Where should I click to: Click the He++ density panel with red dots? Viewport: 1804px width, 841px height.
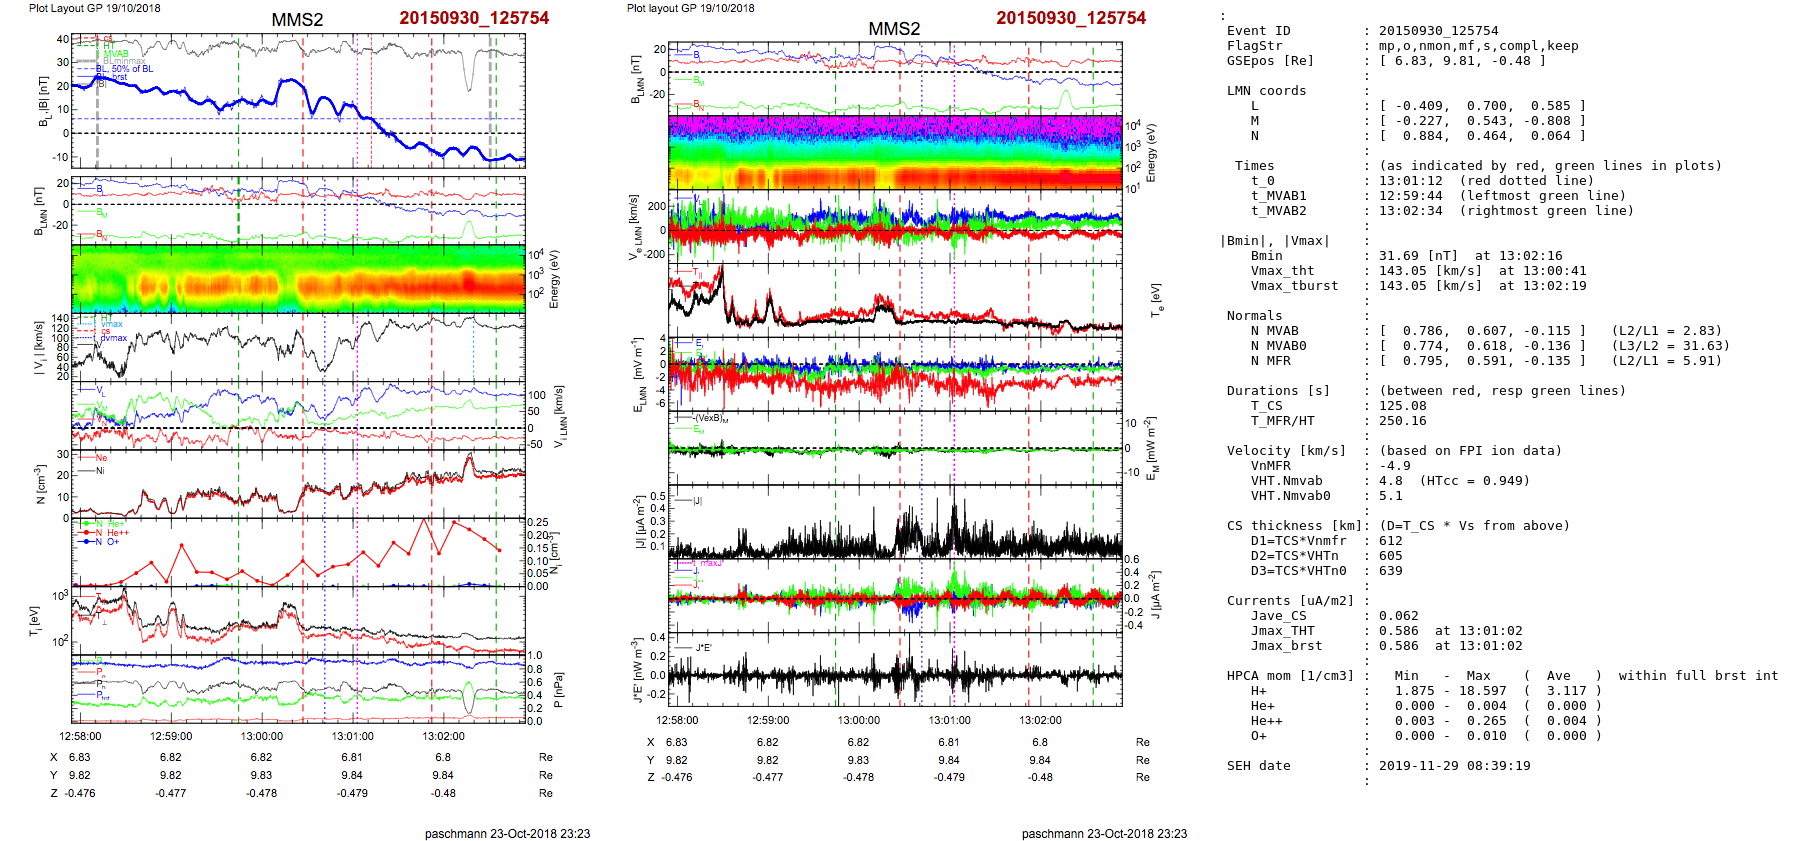[x=298, y=553]
